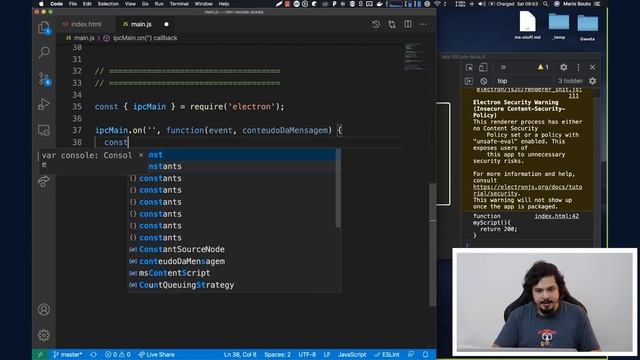Open console settings gear near hidden count
The width and height of the screenshot is (640, 360).
[593, 81]
